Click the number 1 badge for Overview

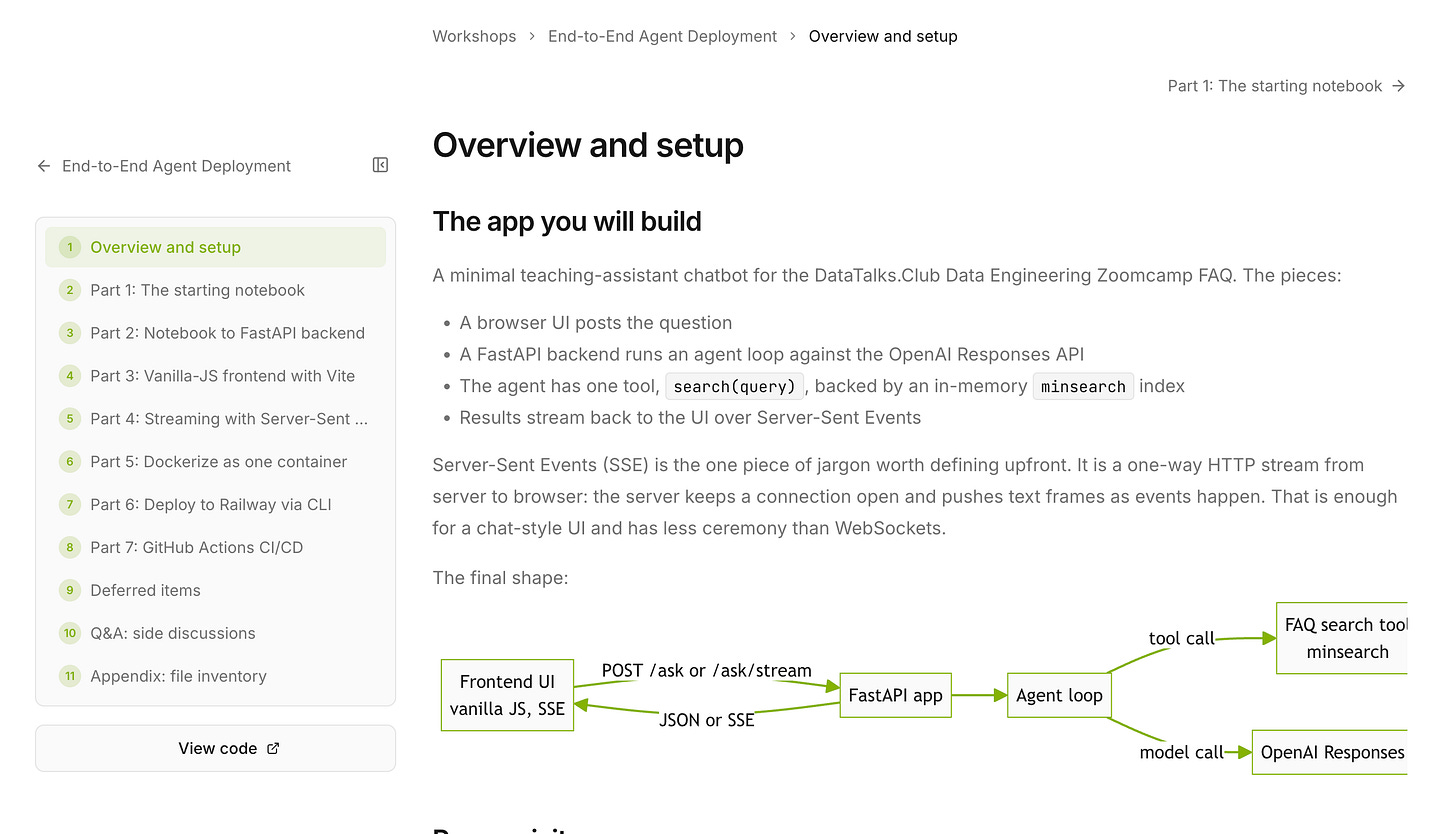[x=70, y=247]
